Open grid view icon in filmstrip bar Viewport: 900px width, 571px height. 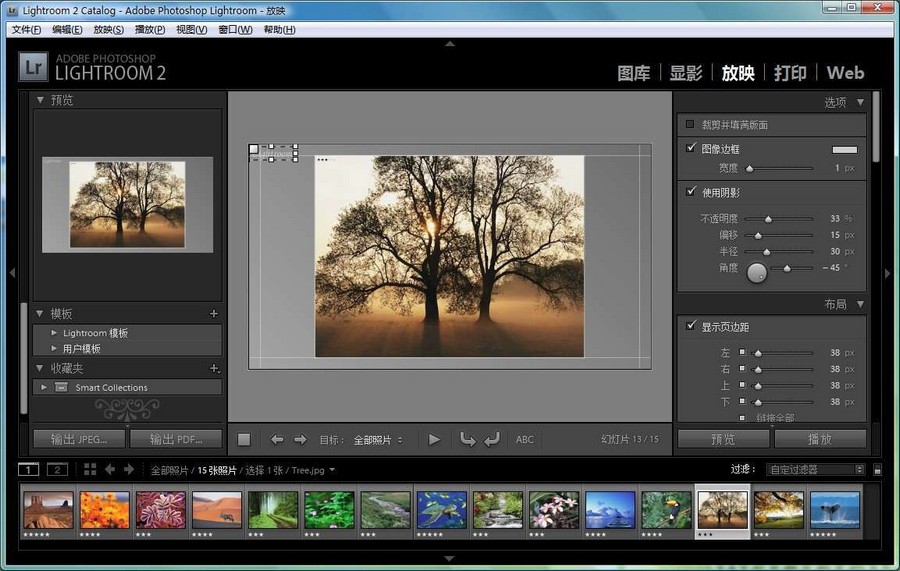click(90, 469)
